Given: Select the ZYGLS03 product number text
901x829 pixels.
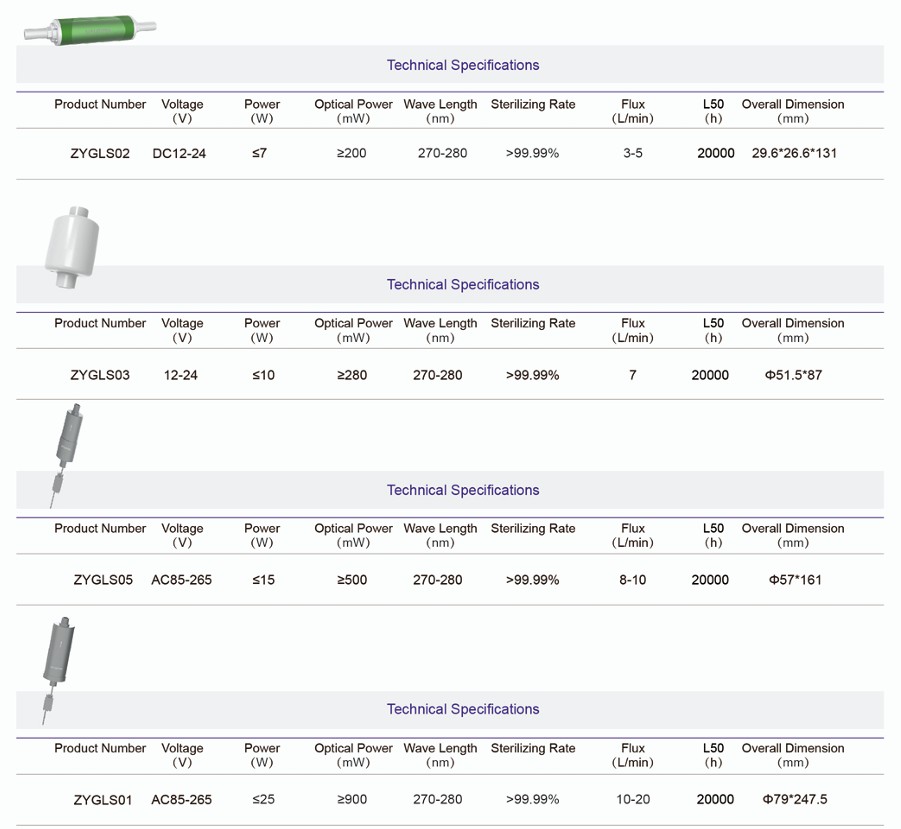Looking at the screenshot, I should pyautogui.click(x=100, y=376).
